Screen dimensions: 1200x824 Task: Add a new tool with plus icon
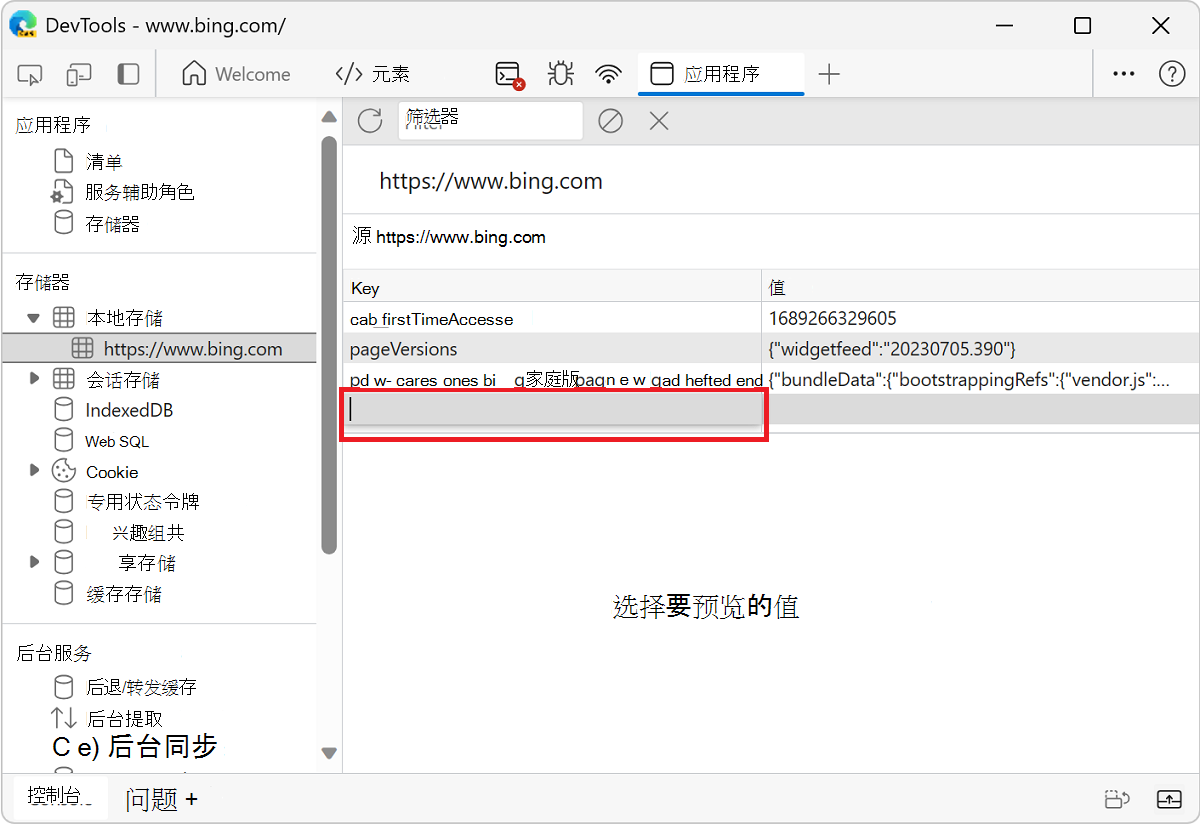coord(829,74)
